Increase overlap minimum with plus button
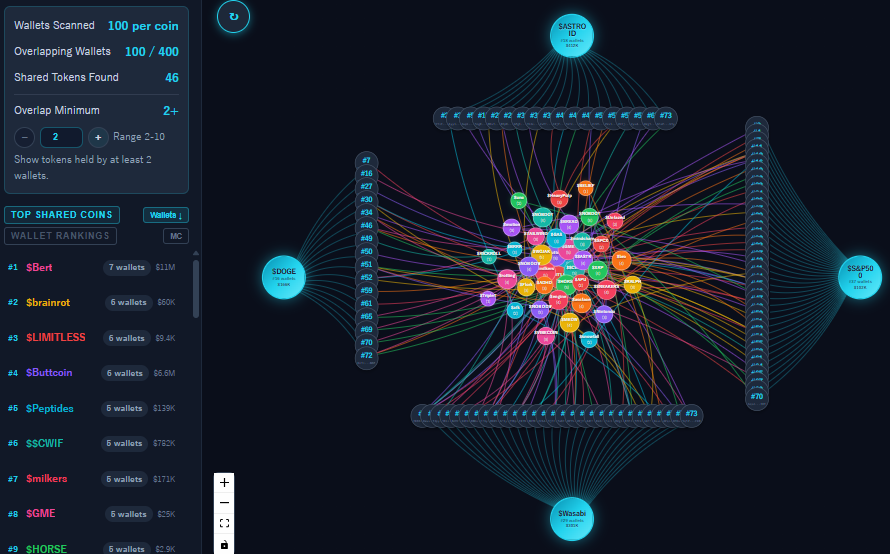890x554 pixels. (98, 137)
